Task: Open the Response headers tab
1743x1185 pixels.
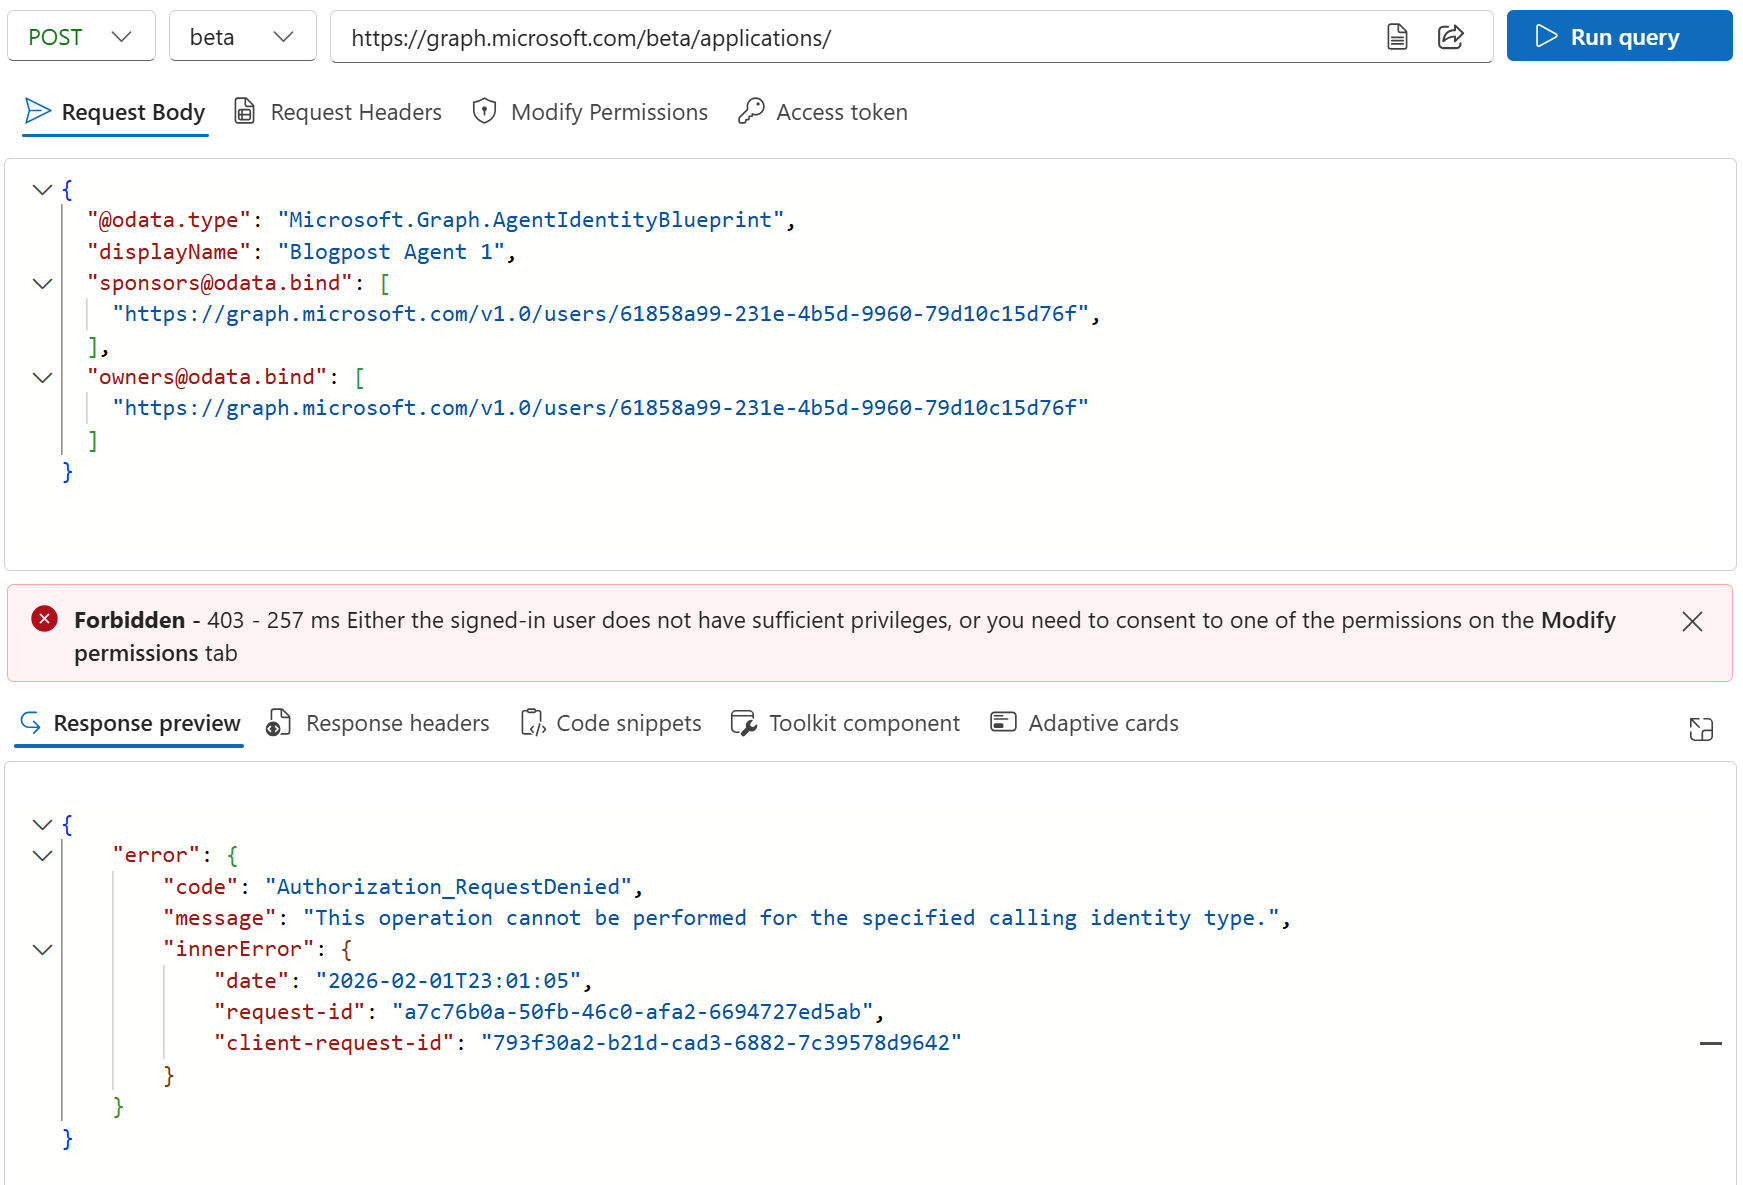Action: click(x=378, y=723)
